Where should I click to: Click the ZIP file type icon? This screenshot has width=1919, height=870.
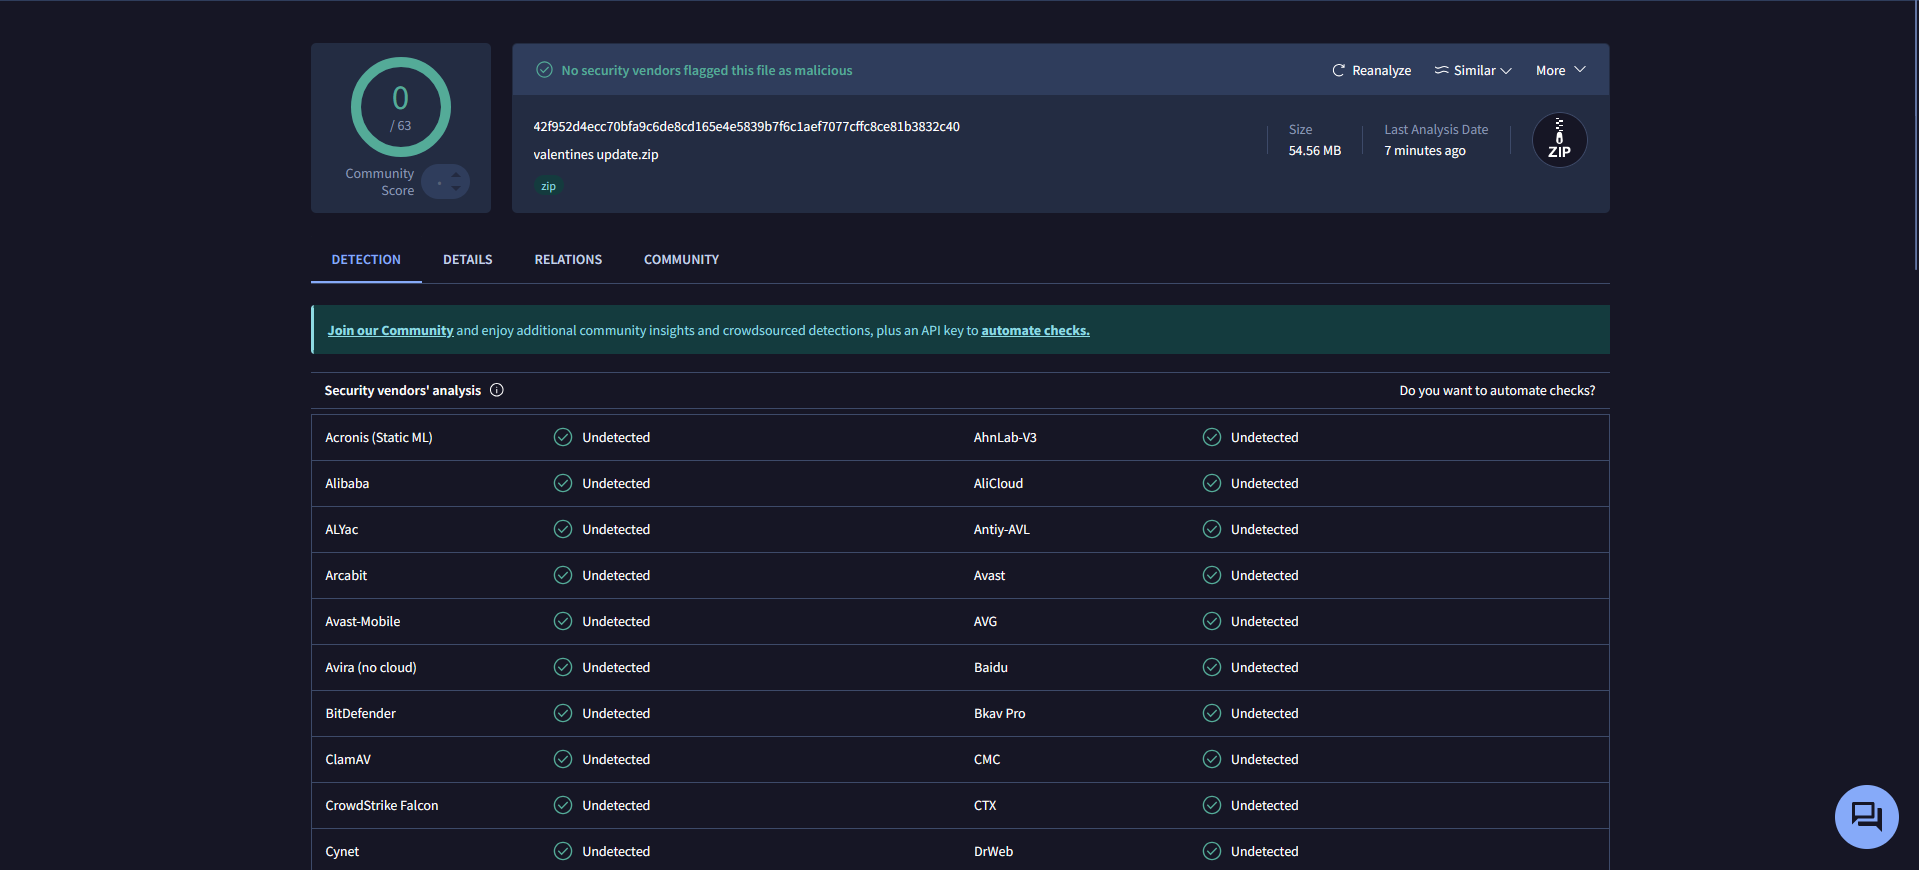pos(1559,140)
